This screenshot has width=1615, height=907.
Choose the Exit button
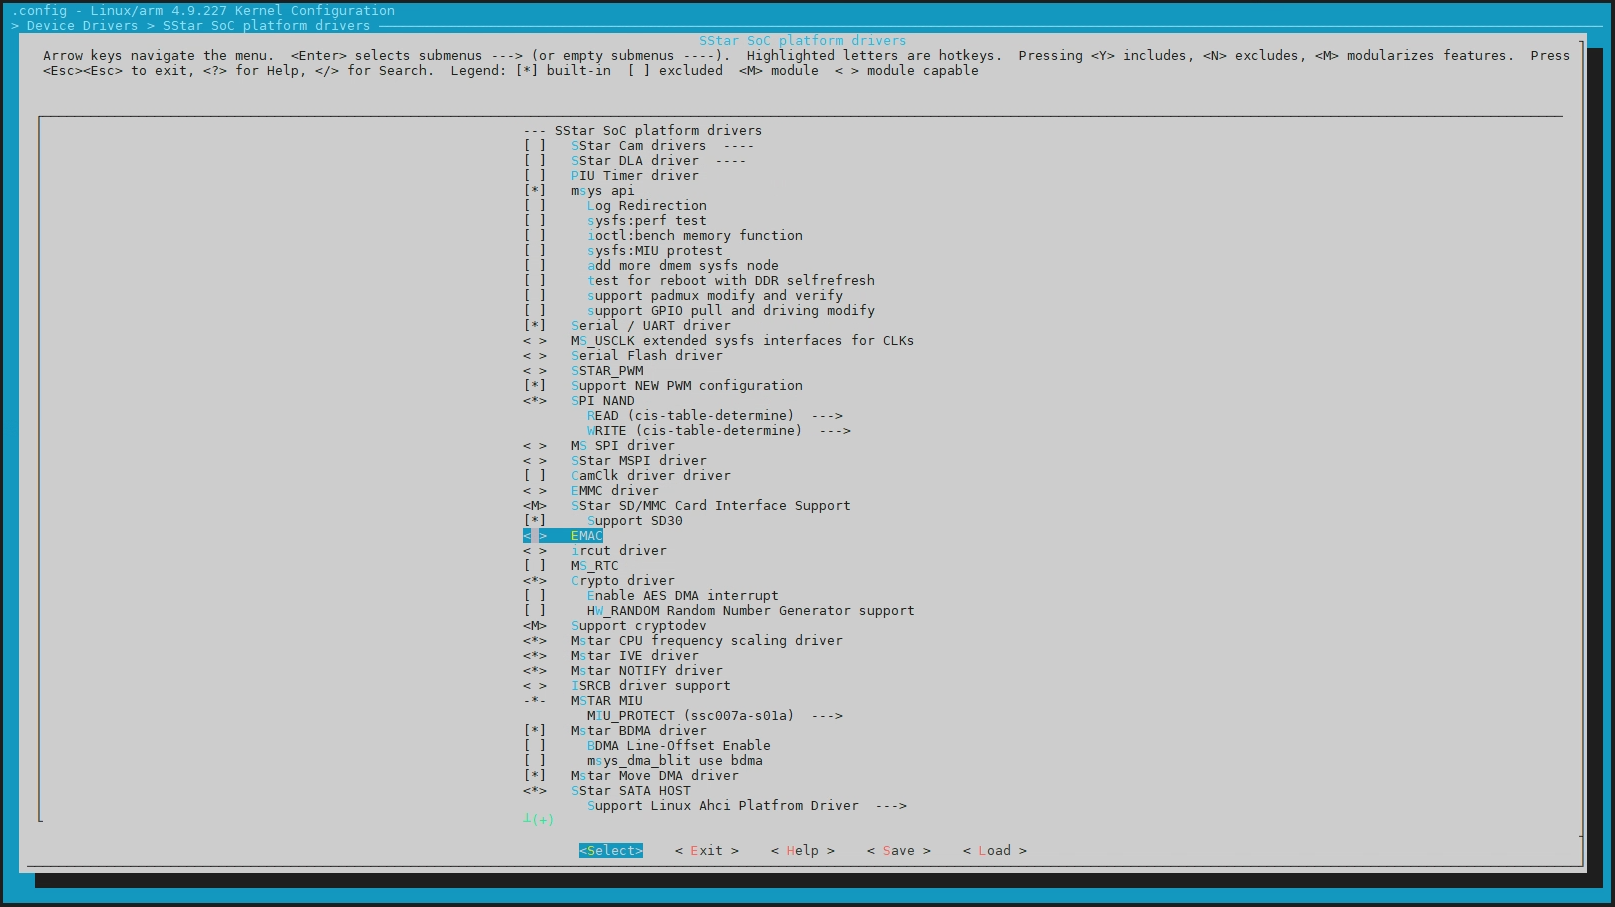706,851
